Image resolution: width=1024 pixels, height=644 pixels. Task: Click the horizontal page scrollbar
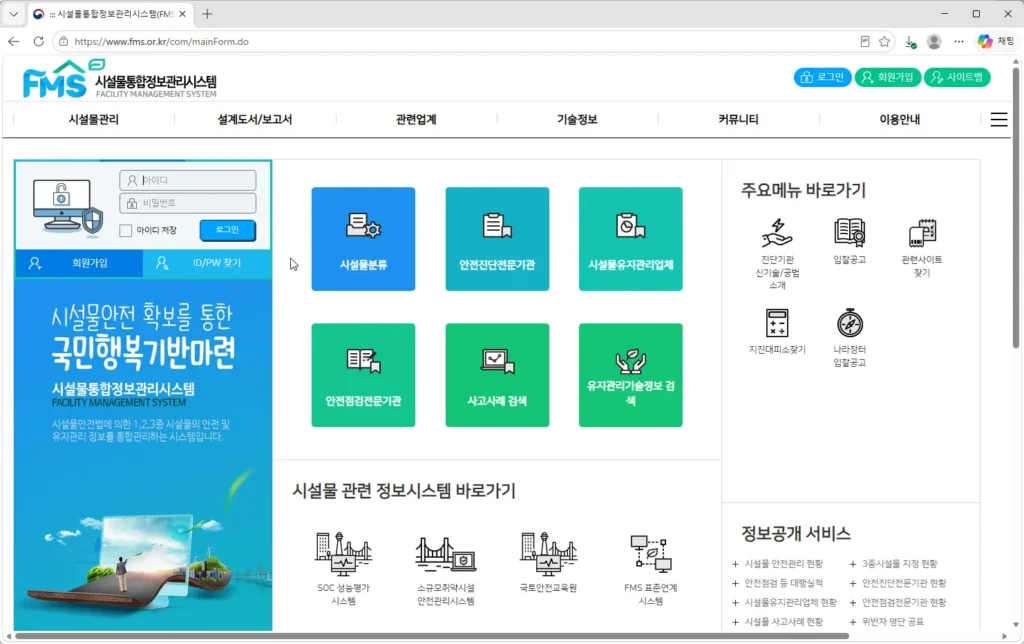tap(432, 636)
